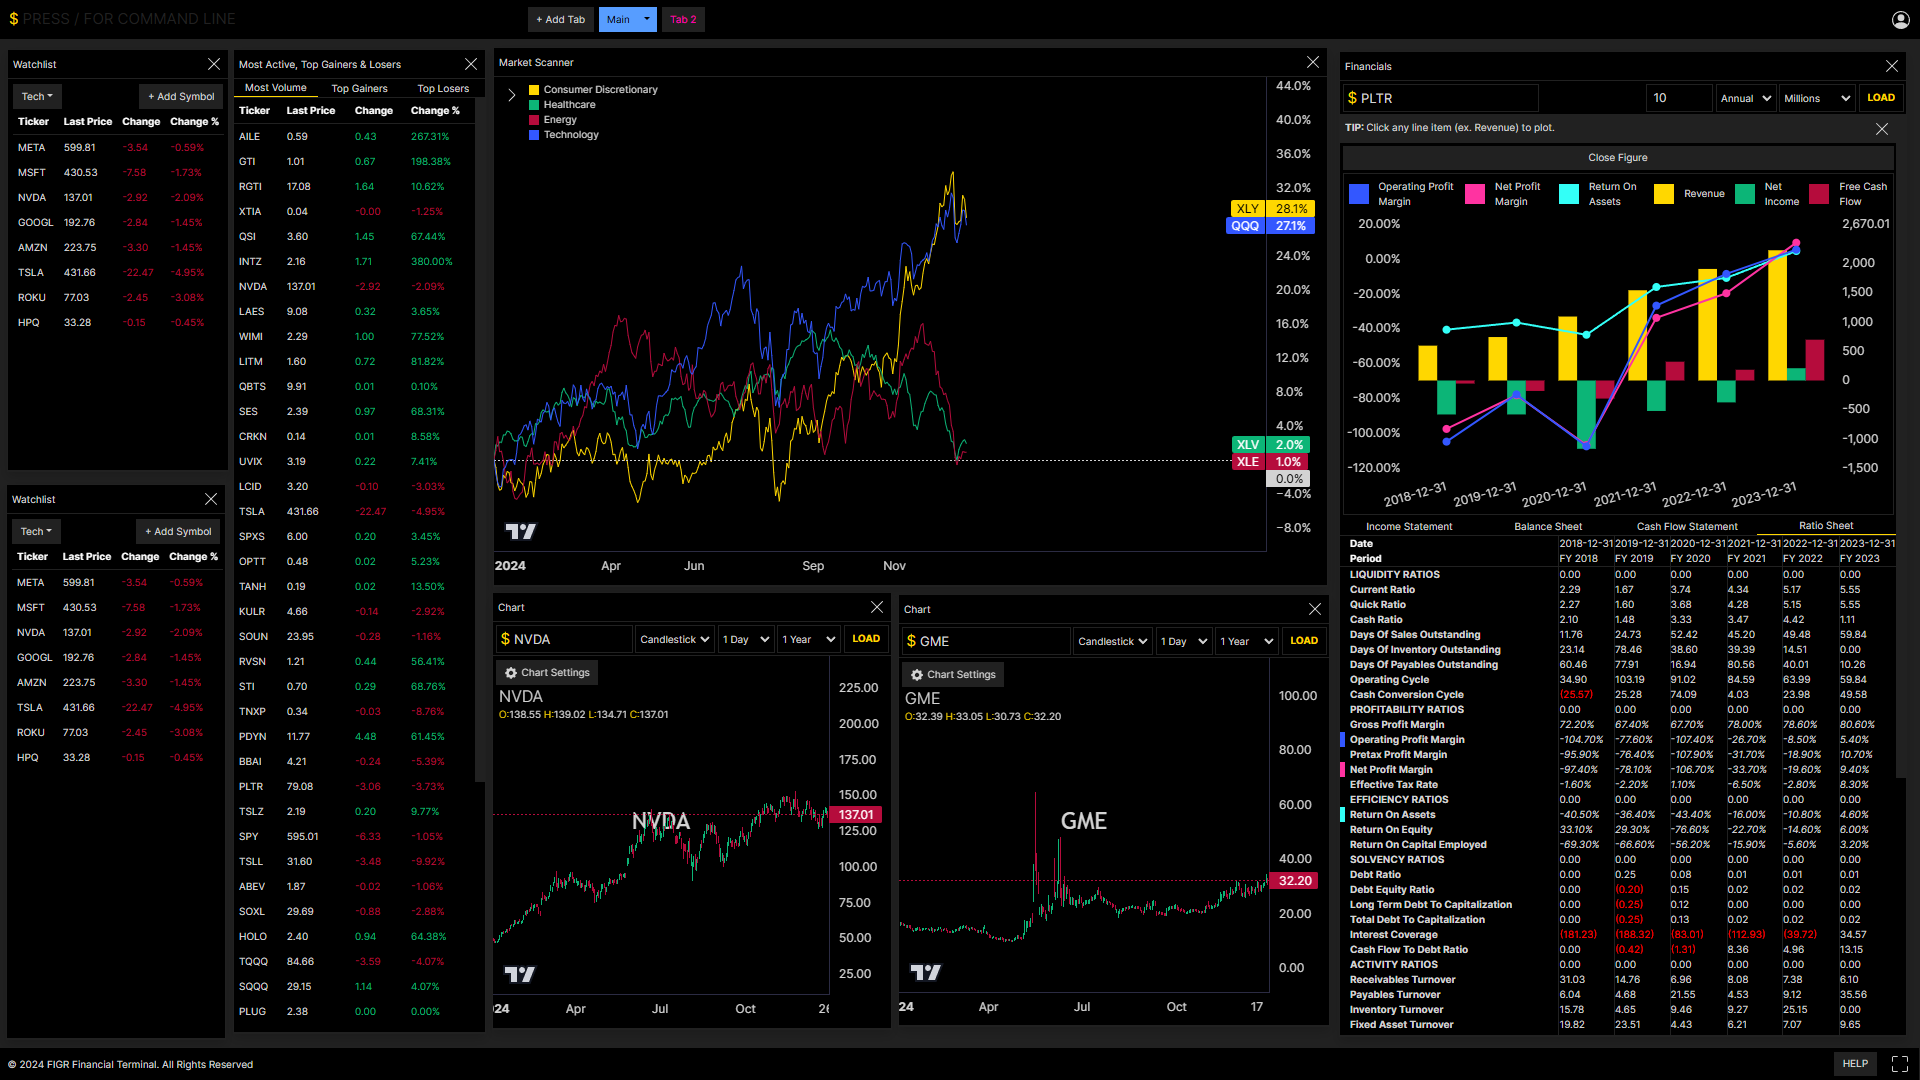The image size is (1920, 1080).
Task: Expand the Market Scanner legend chevron
Action: 512,95
